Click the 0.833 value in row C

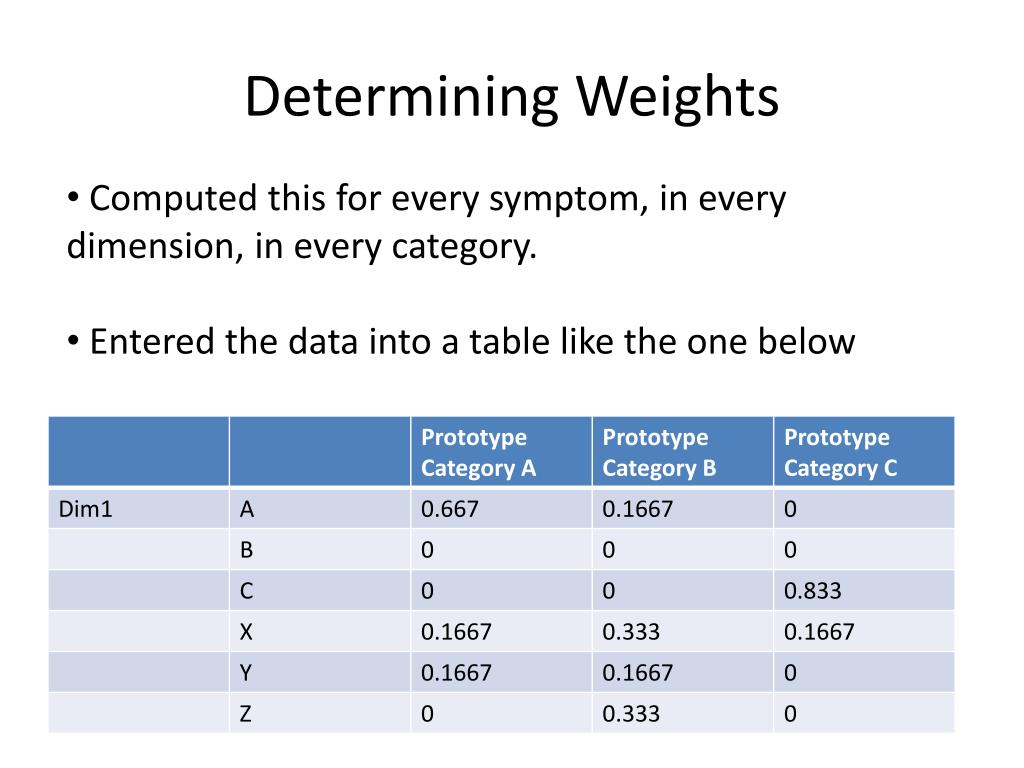(812, 590)
